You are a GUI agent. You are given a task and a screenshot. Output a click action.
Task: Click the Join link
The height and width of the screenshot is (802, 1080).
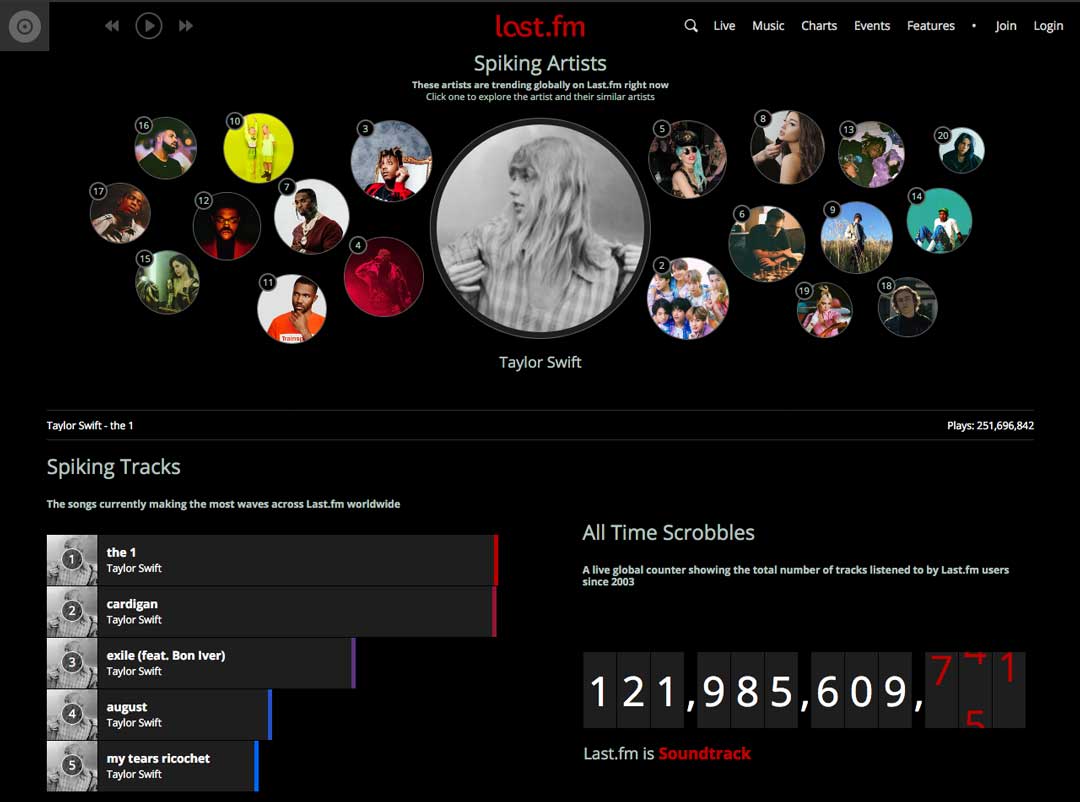[1006, 25]
